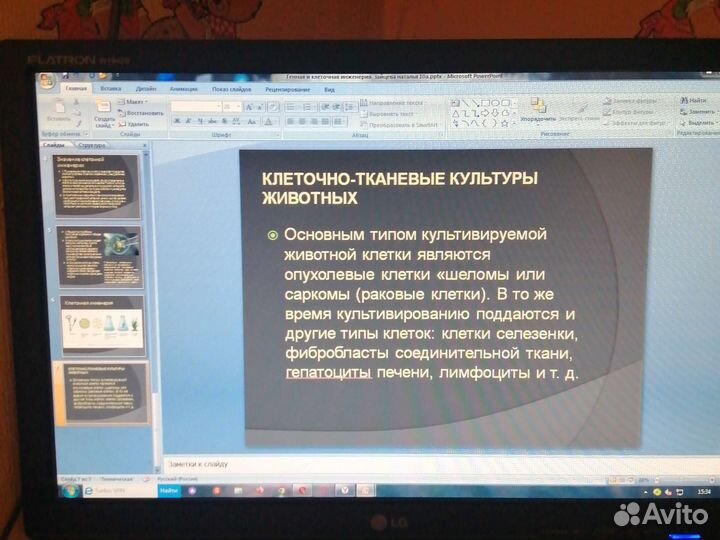The width and height of the screenshot is (720, 540).
Task: Click the underlined word гепатоциты on slide
Action: (x=328, y=372)
